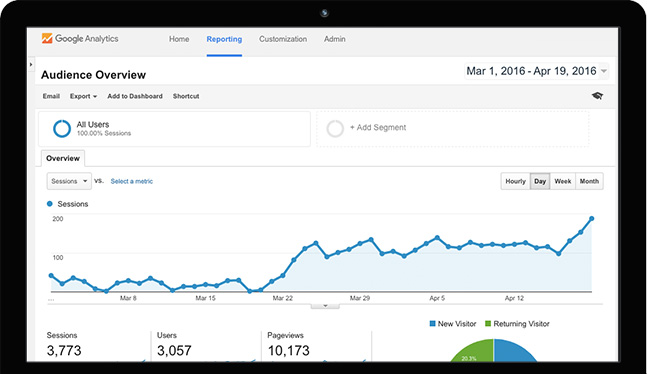Image resolution: width=647 pixels, height=374 pixels.
Task: Select the Reporting tab
Action: tap(224, 39)
